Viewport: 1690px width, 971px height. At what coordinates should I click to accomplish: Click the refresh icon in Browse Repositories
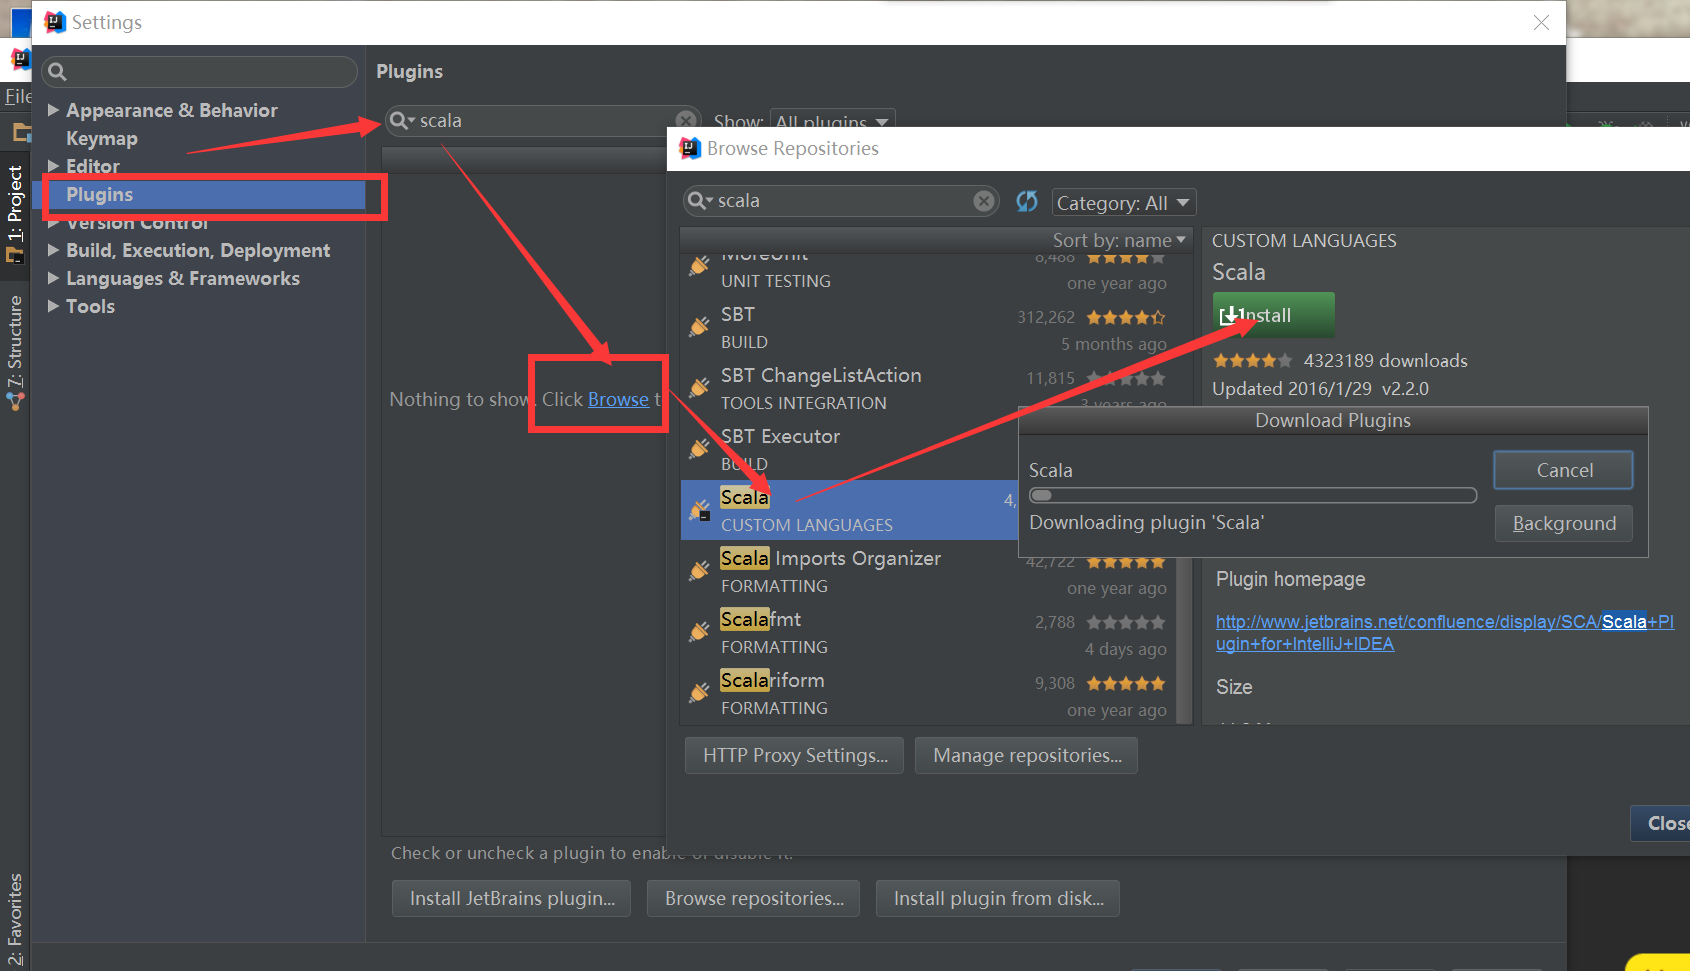[x=1027, y=201]
